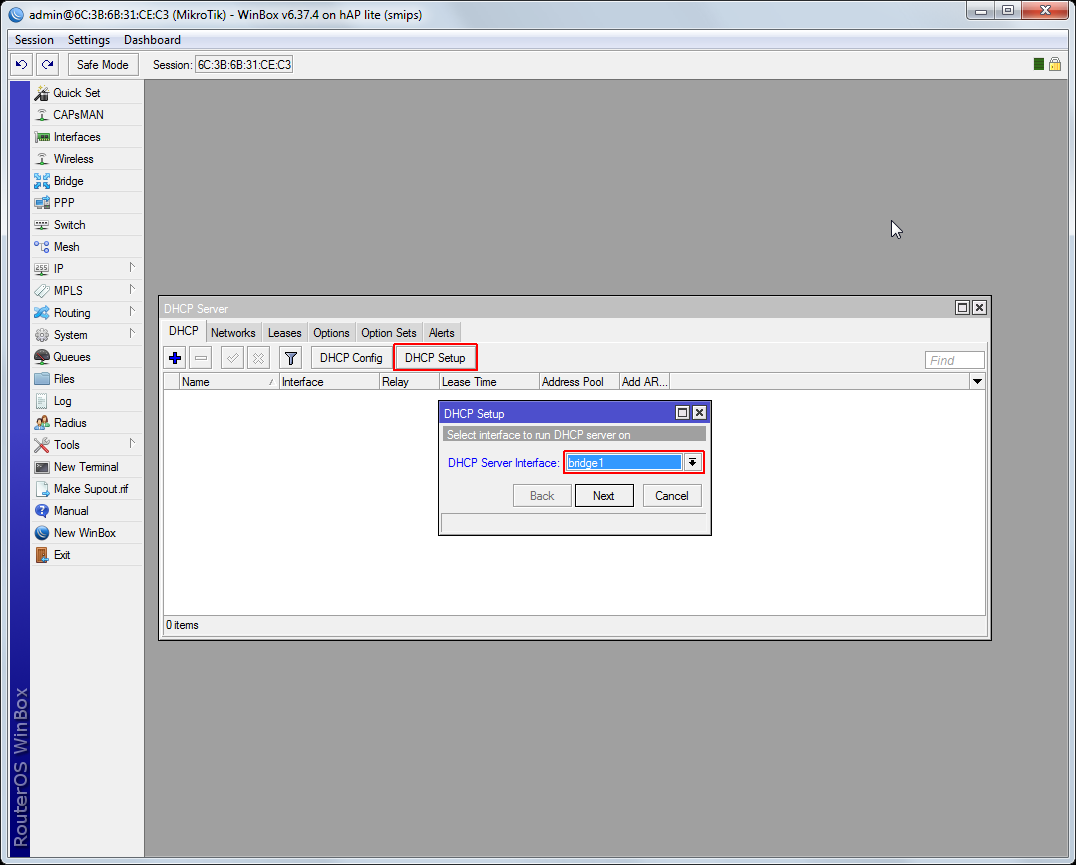Screen dimensions: 1076x865
Task: Open the Session menu
Action: [35, 40]
